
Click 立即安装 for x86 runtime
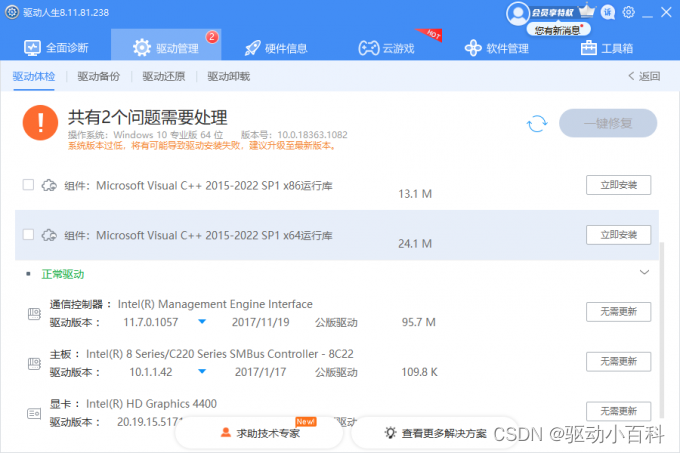pos(618,185)
